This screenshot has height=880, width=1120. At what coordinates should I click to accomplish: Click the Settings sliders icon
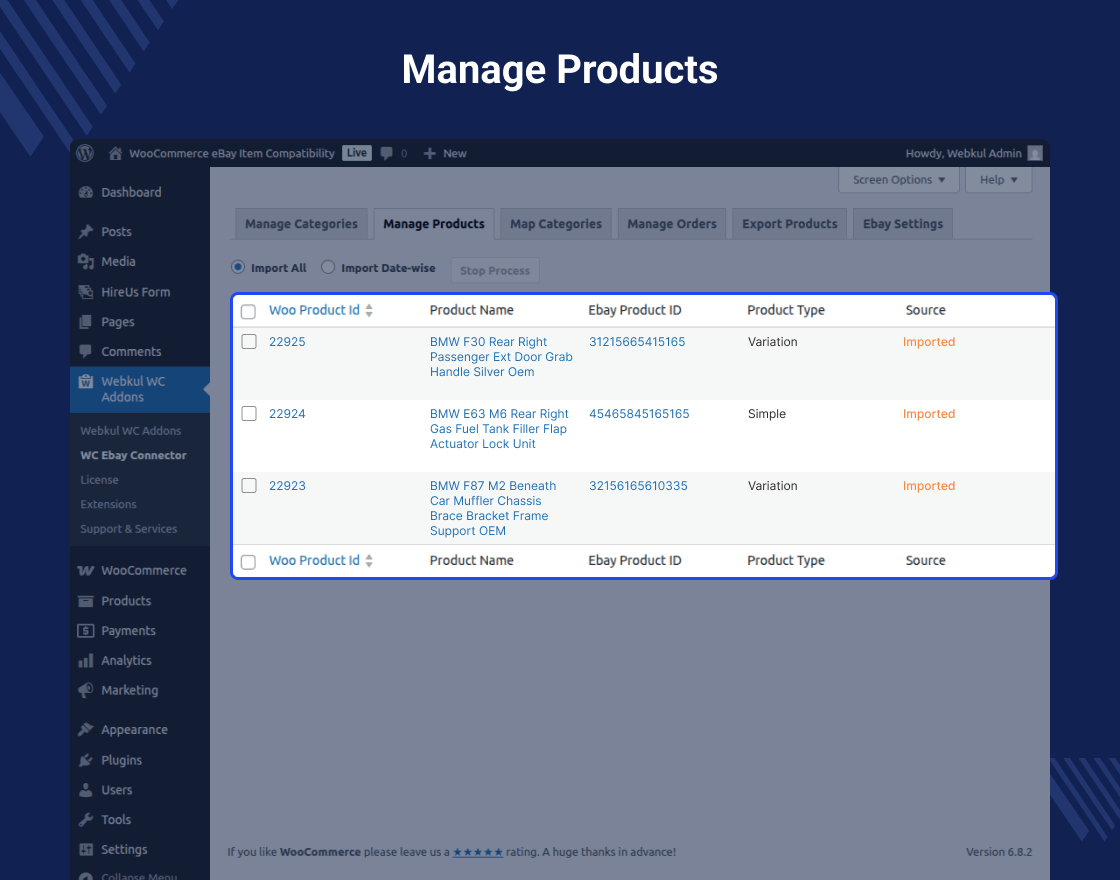(x=86, y=849)
